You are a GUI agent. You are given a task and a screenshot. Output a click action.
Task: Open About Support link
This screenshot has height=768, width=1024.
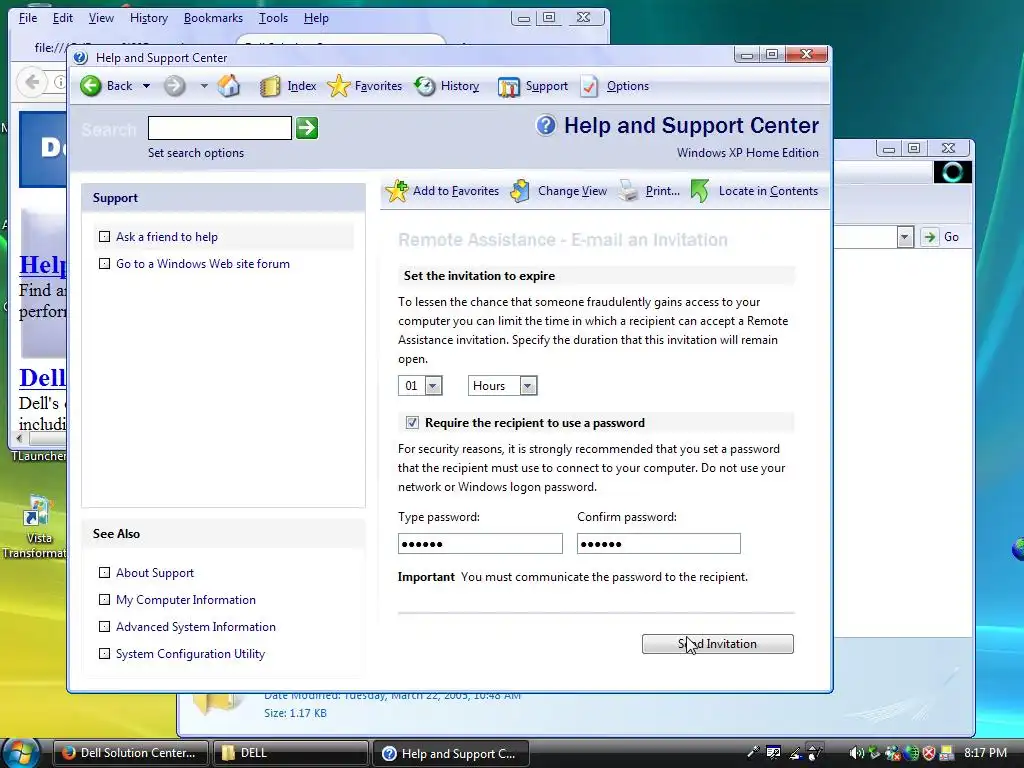click(x=155, y=573)
